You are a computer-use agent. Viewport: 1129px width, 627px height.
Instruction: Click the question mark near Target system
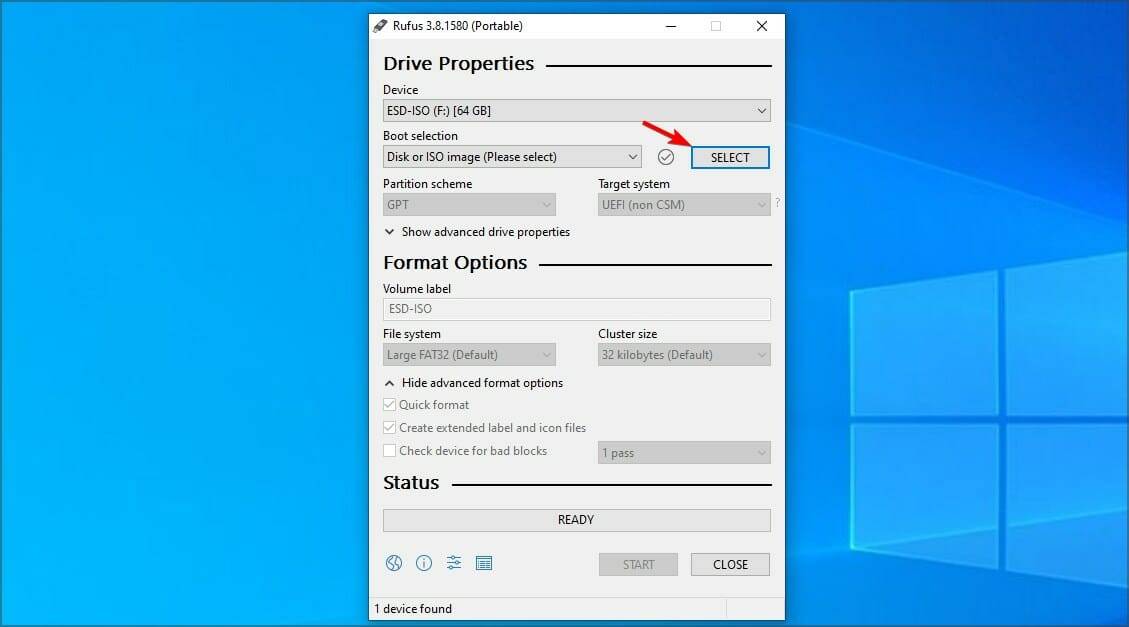[777, 201]
